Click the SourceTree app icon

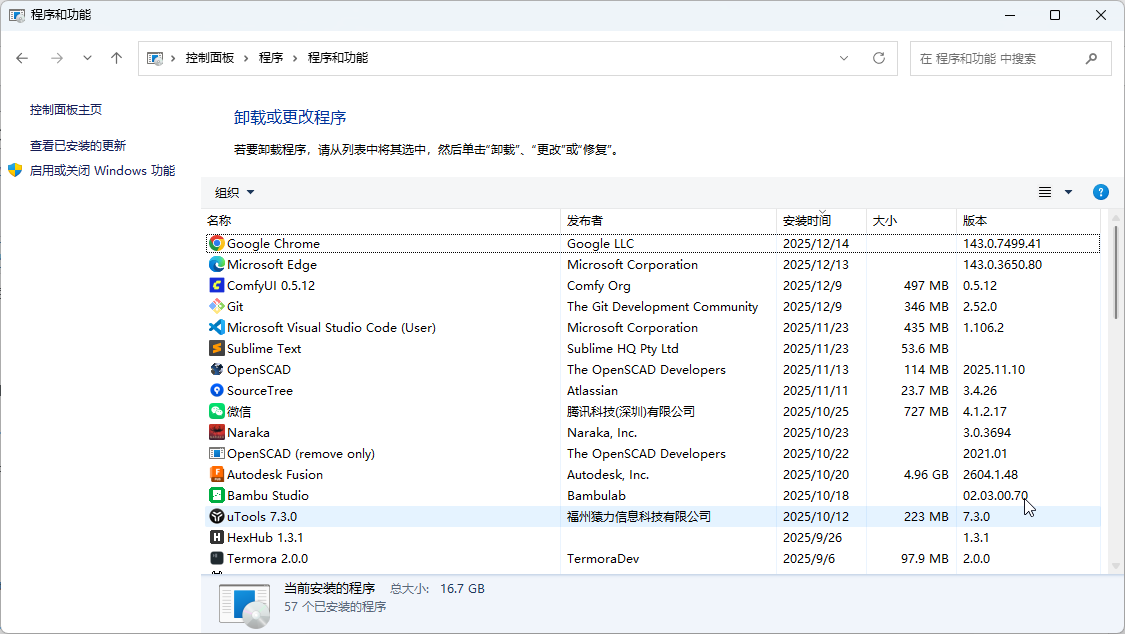(214, 390)
